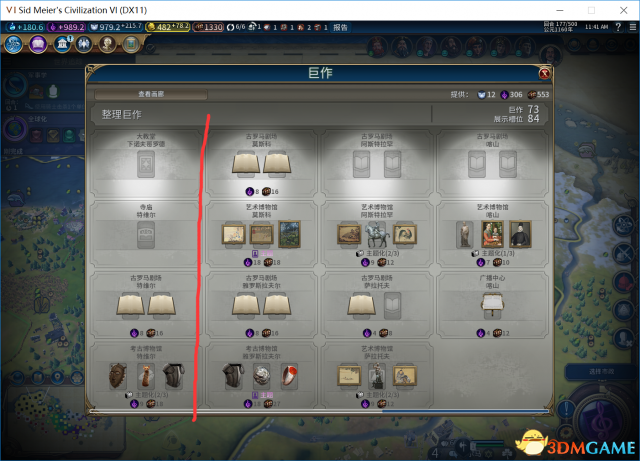
Task: Close the 巨作 great works panel
Action: pyautogui.click(x=544, y=73)
